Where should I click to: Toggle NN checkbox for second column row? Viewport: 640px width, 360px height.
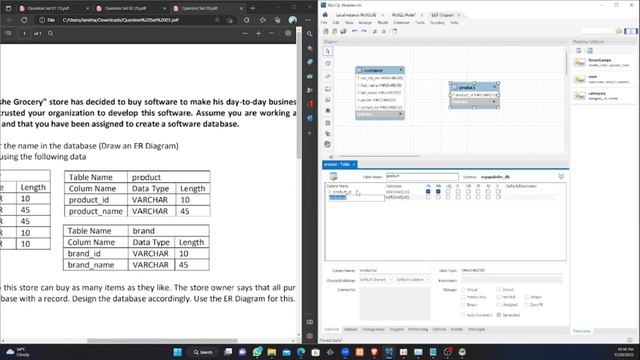(438, 197)
